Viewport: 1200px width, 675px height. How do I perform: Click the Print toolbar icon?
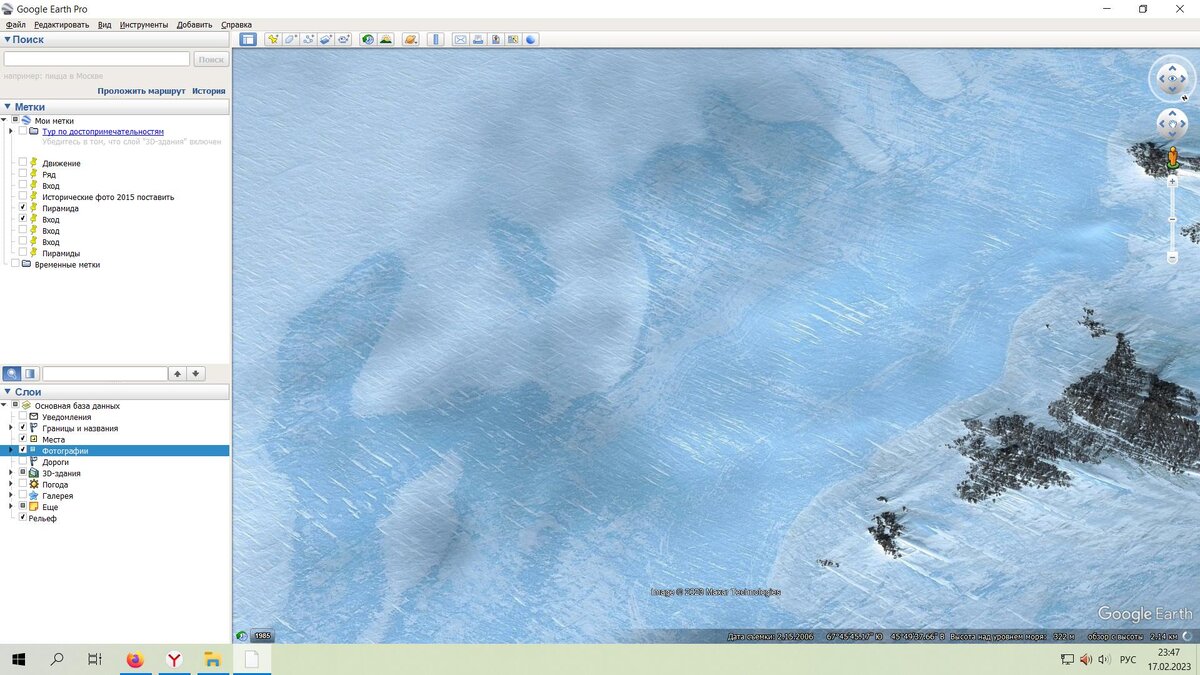tap(478, 39)
